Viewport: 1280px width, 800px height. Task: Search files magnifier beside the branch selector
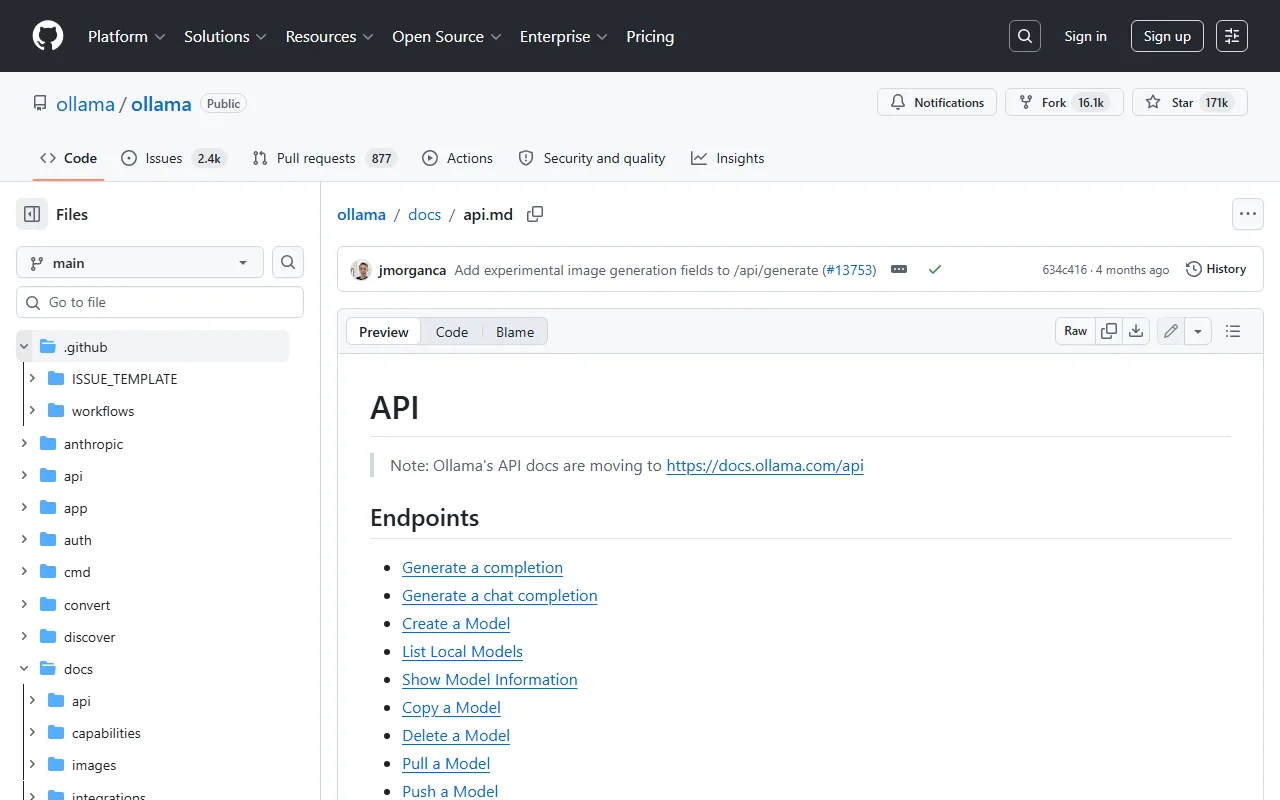click(288, 263)
